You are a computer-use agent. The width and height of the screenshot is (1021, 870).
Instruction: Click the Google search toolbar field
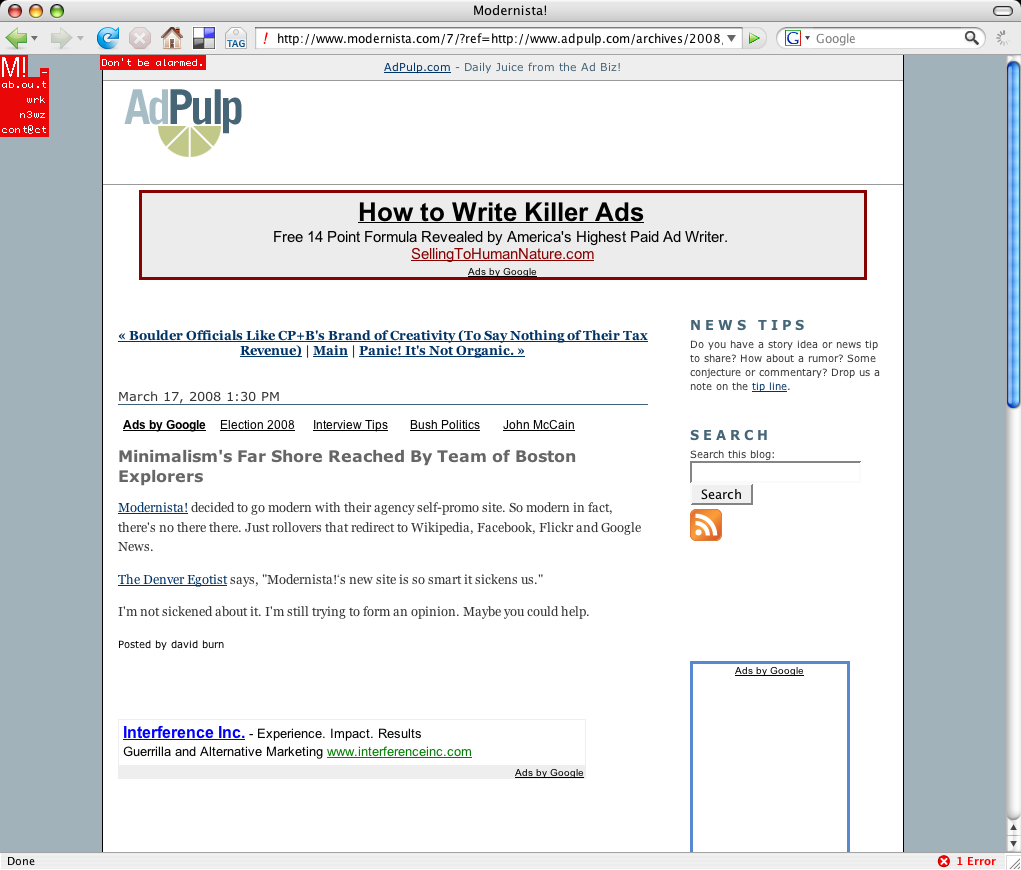(x=888, y=38)
